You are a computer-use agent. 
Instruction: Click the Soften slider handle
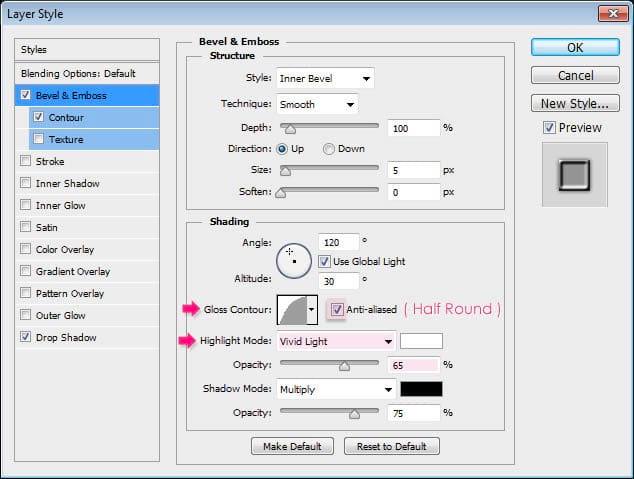coord(281,193)
